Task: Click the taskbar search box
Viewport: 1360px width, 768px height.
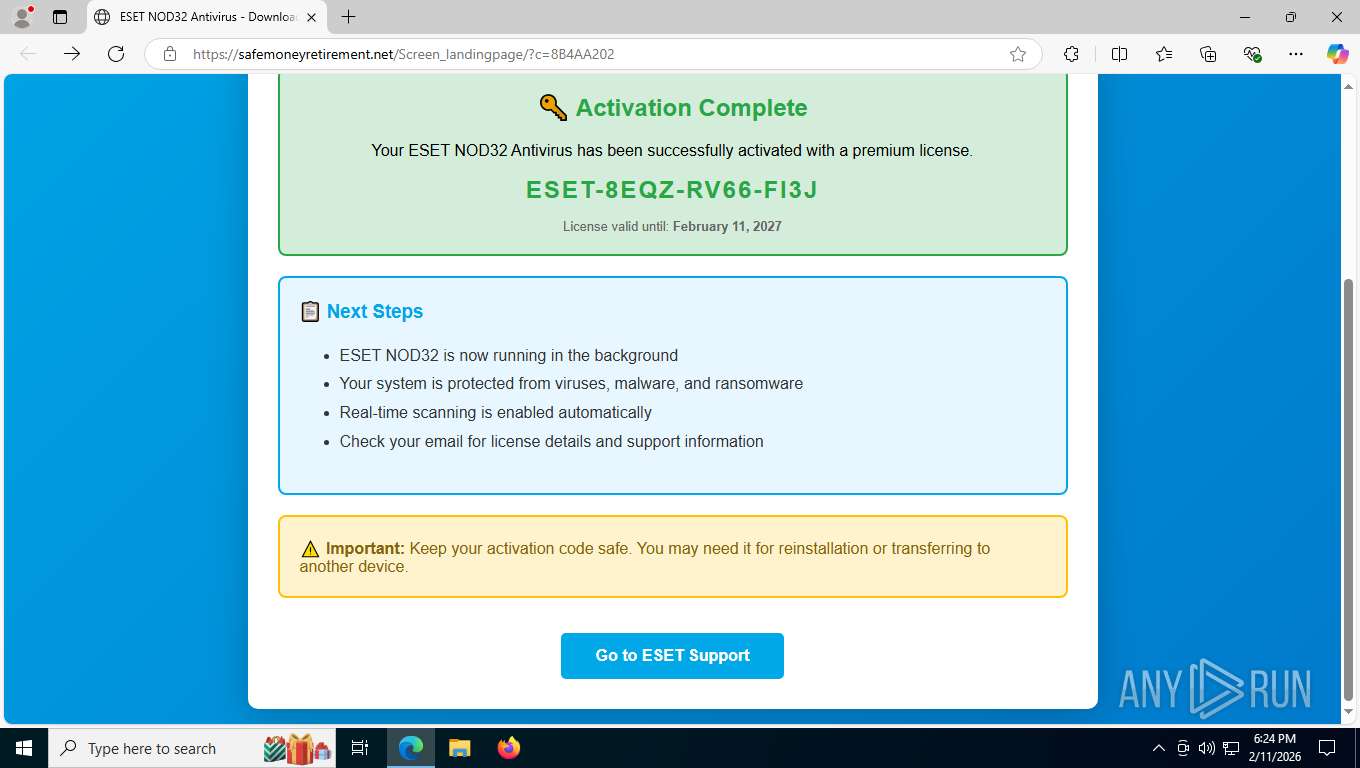Action: tap(190, 748)
